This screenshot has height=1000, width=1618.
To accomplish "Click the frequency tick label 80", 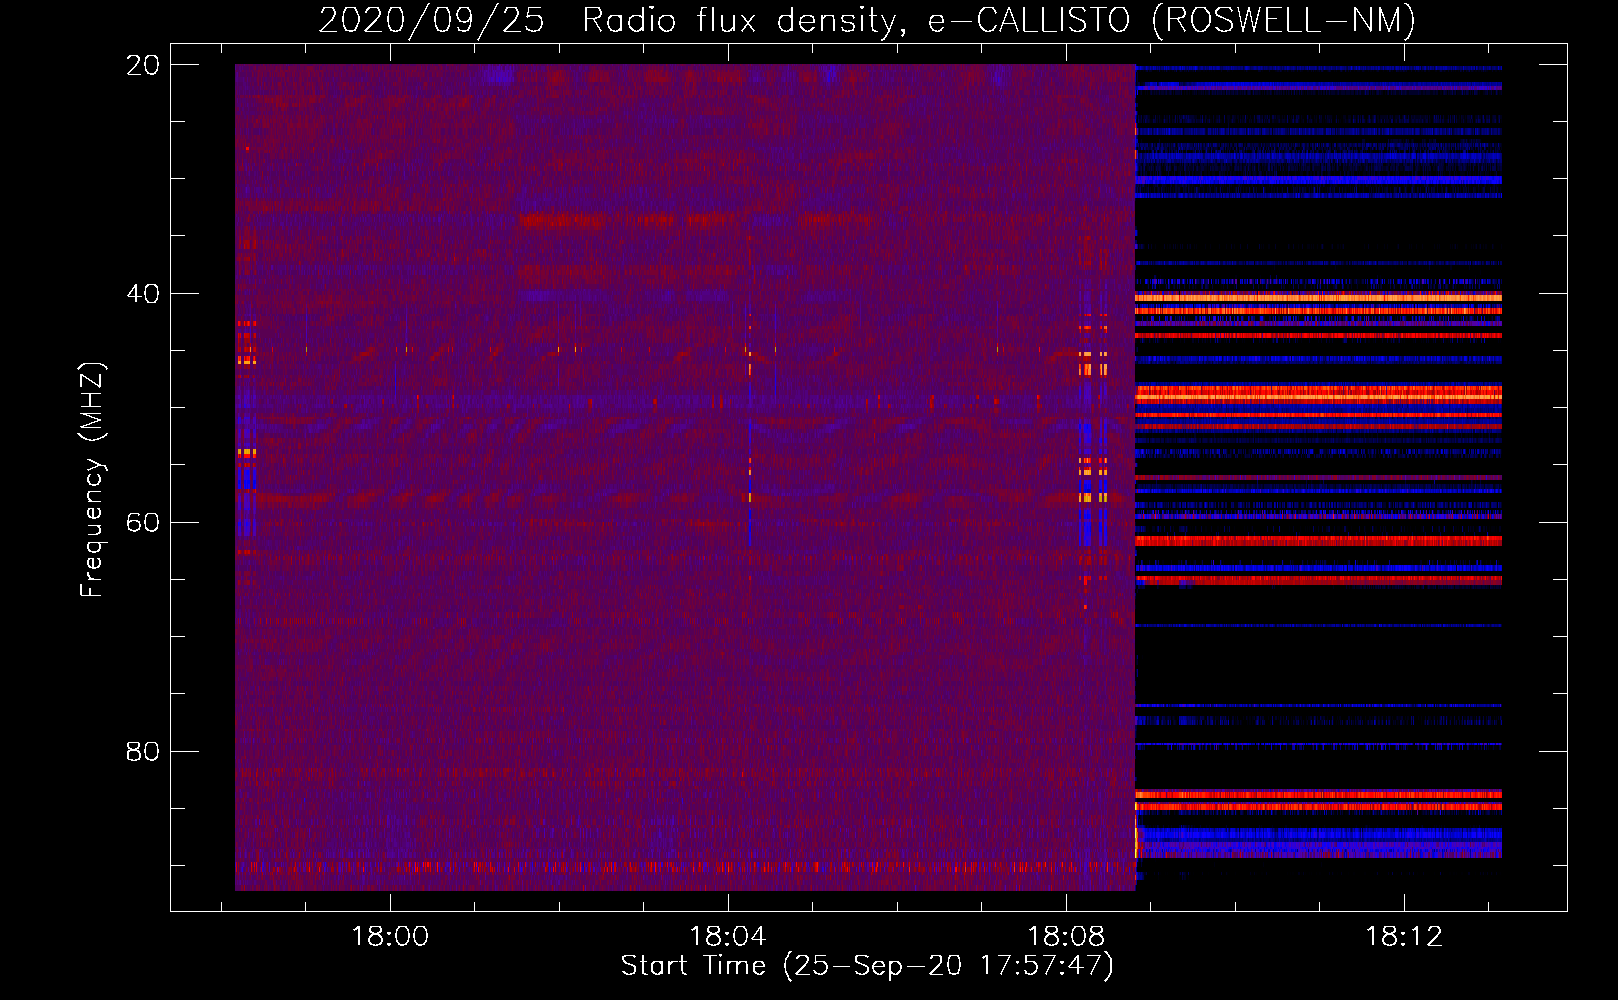I will click(143, 751).
